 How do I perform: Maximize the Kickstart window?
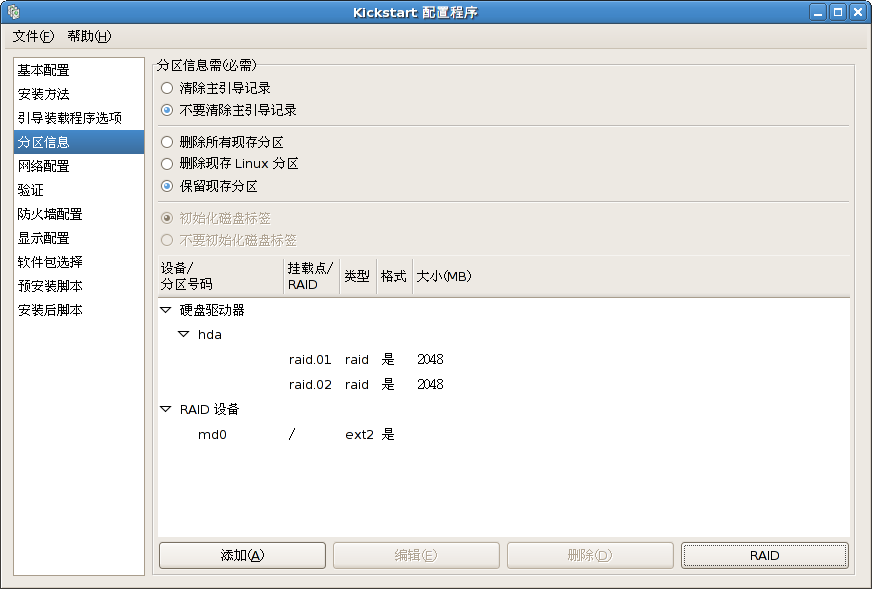838,12
